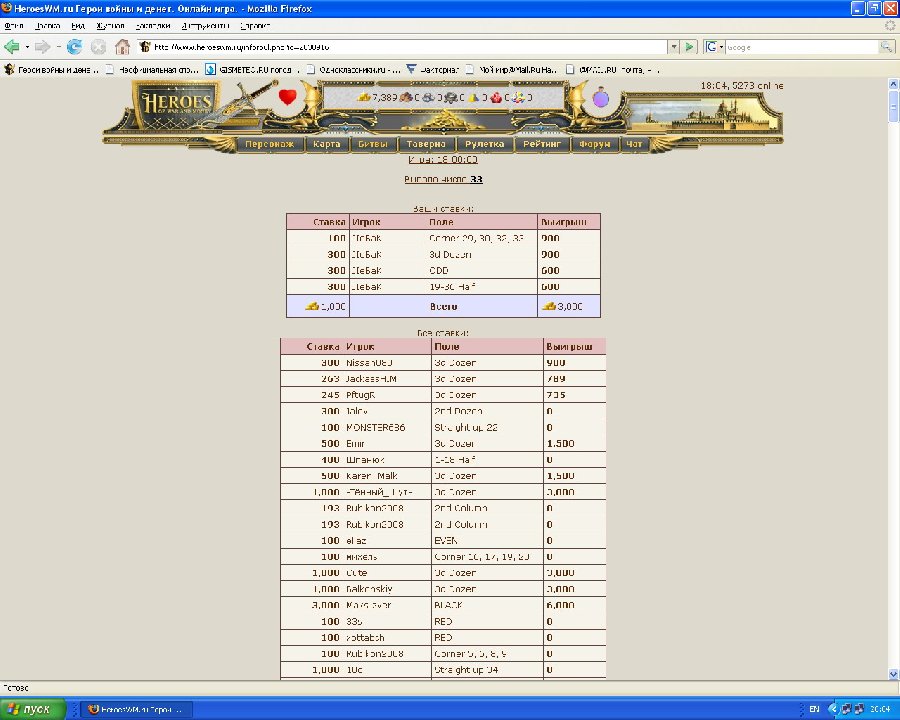Click the red heart health icon
Image resolution: width=900 pixels, height=720 pixels.
(x=288, y=97)
